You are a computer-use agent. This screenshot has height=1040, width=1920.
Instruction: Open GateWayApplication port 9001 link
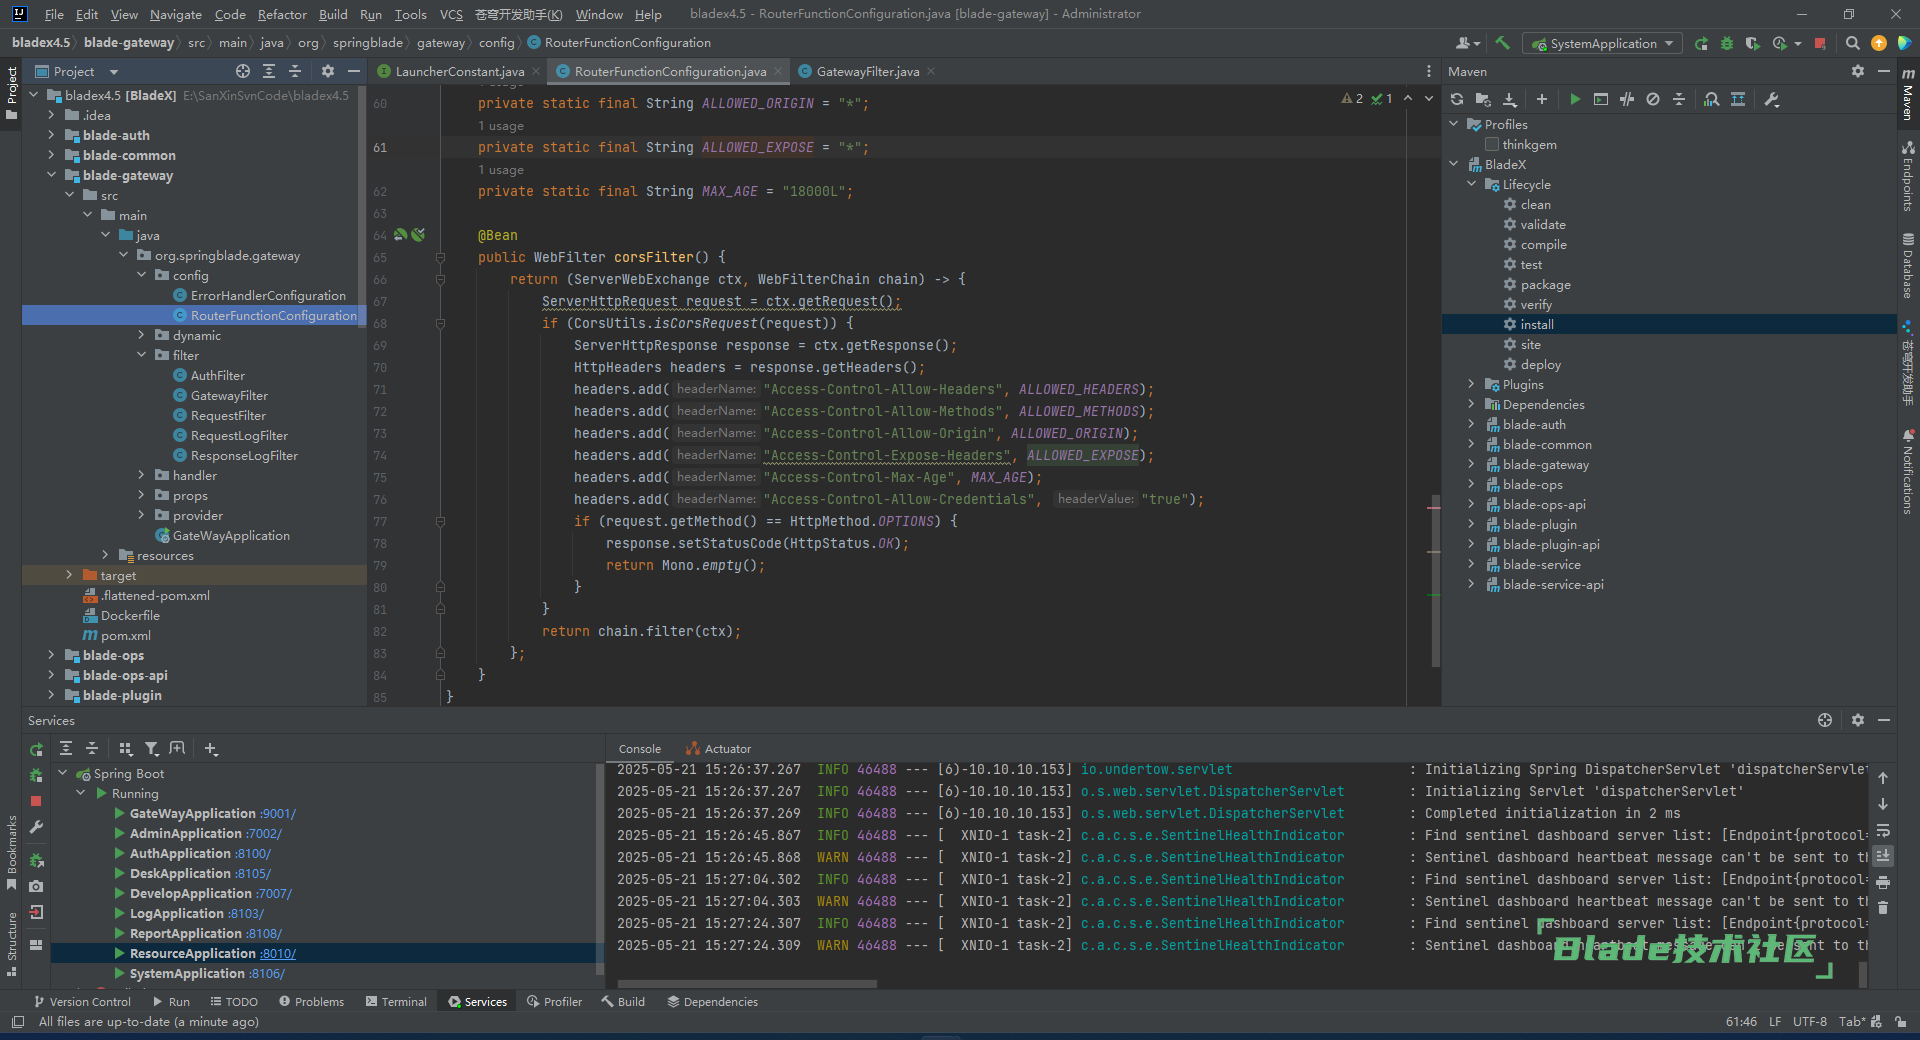(278, 813)
